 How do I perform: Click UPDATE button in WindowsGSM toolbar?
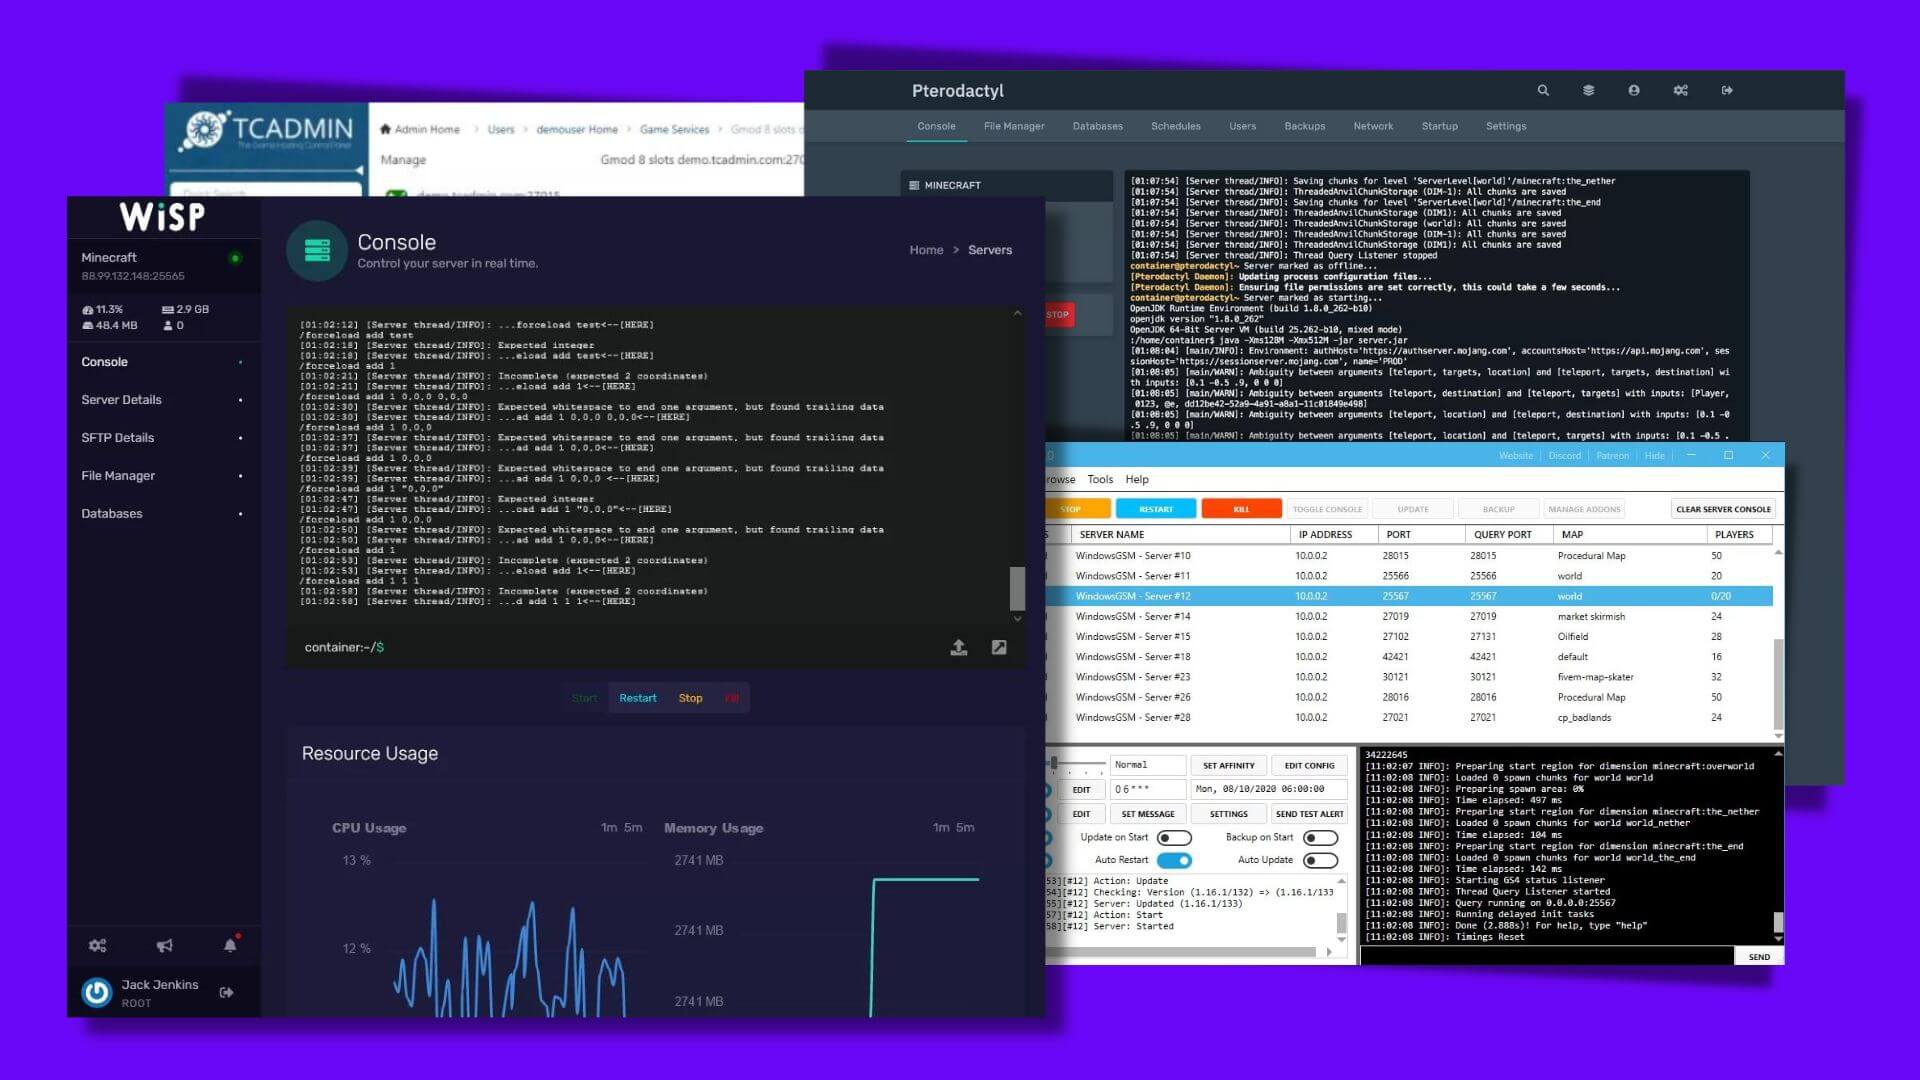[1412, 508]
